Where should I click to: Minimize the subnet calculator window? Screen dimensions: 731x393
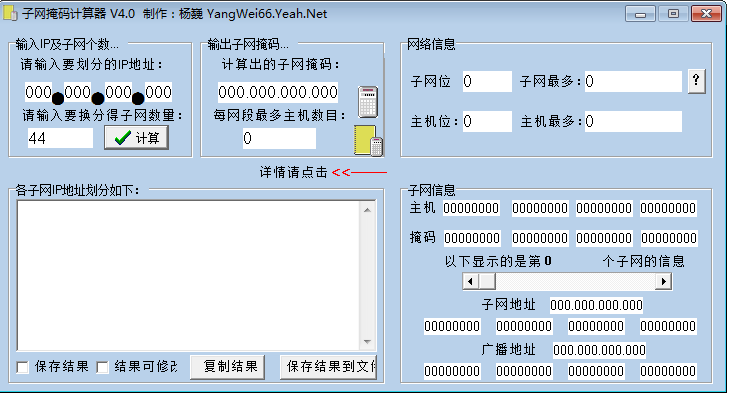[640, 14]
